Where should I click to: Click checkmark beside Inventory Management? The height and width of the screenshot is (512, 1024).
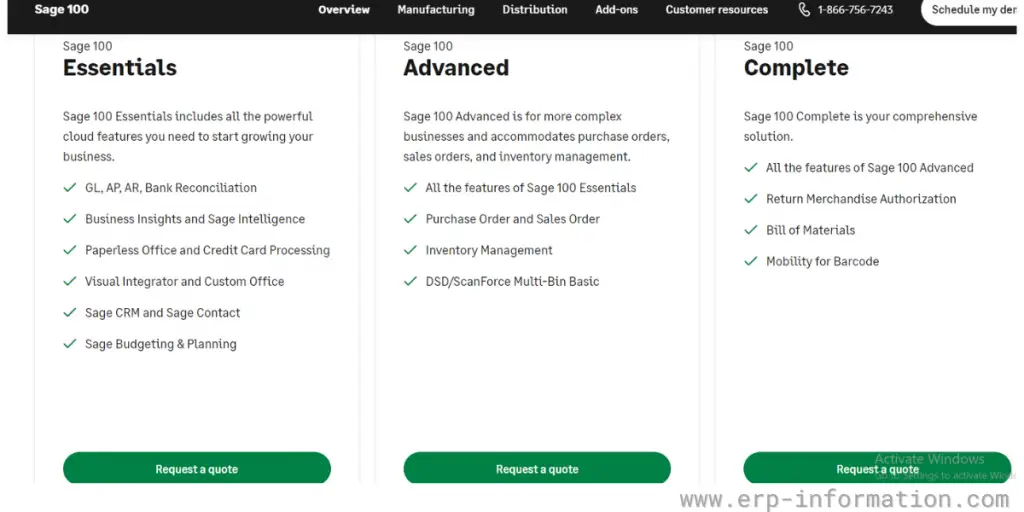pos(410,250)
